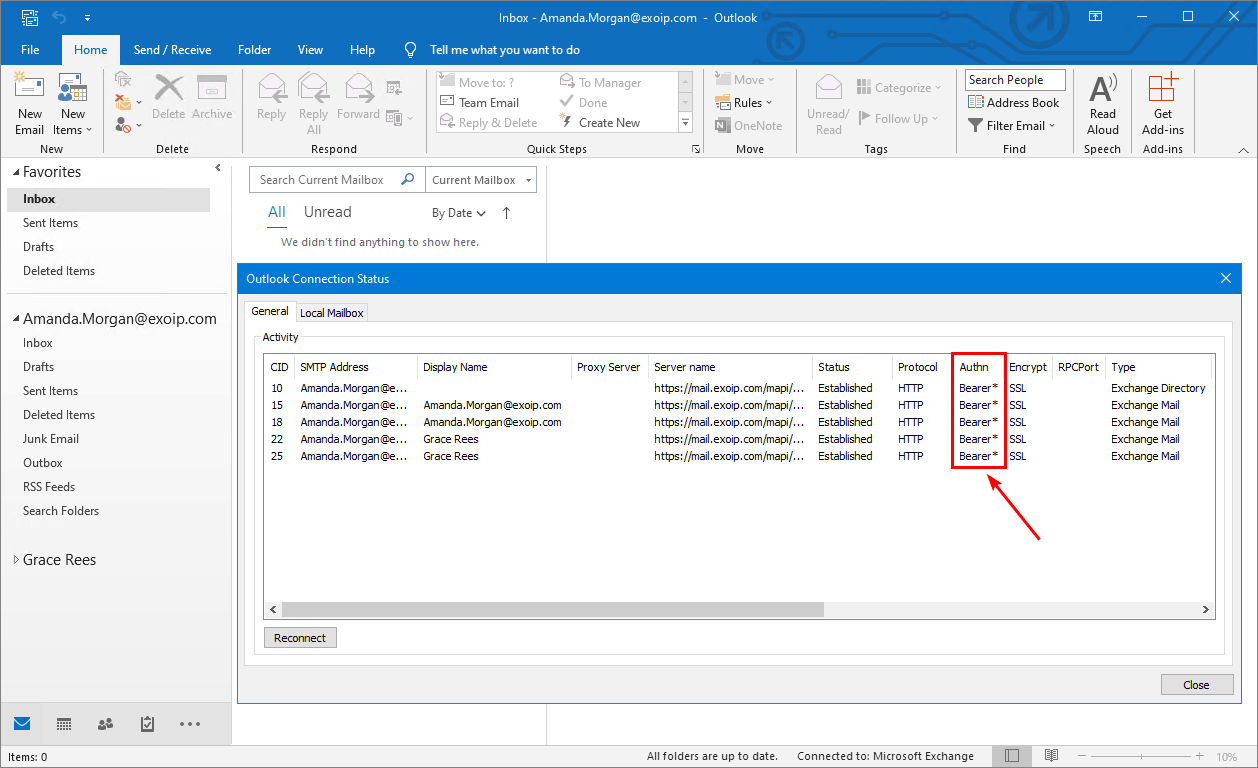The width and height of the screenshot is (1258, 768).
Task: Open the By Date sort dropdown
Action: coord(458,213)
